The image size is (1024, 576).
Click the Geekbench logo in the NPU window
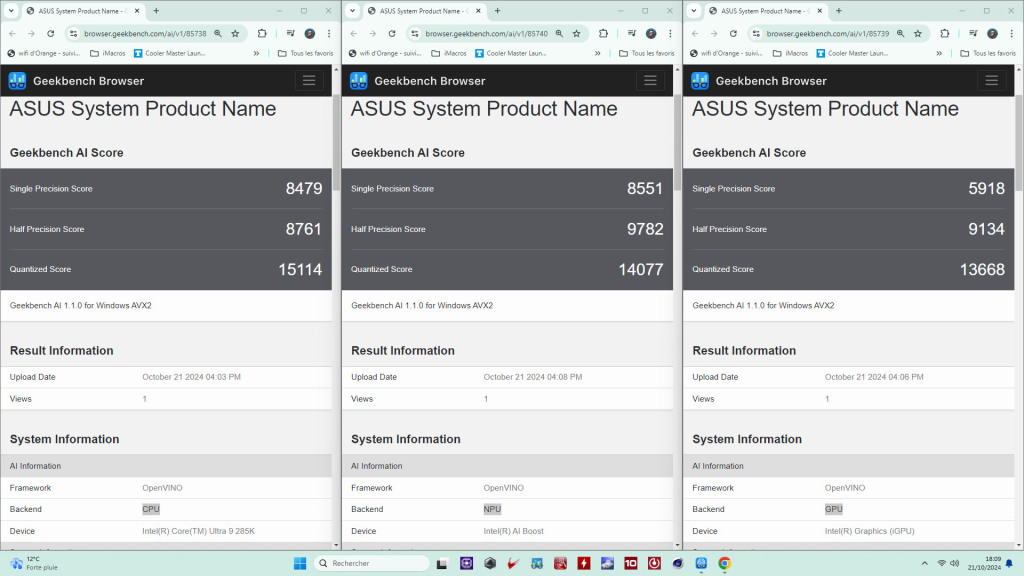pos(359,81)
